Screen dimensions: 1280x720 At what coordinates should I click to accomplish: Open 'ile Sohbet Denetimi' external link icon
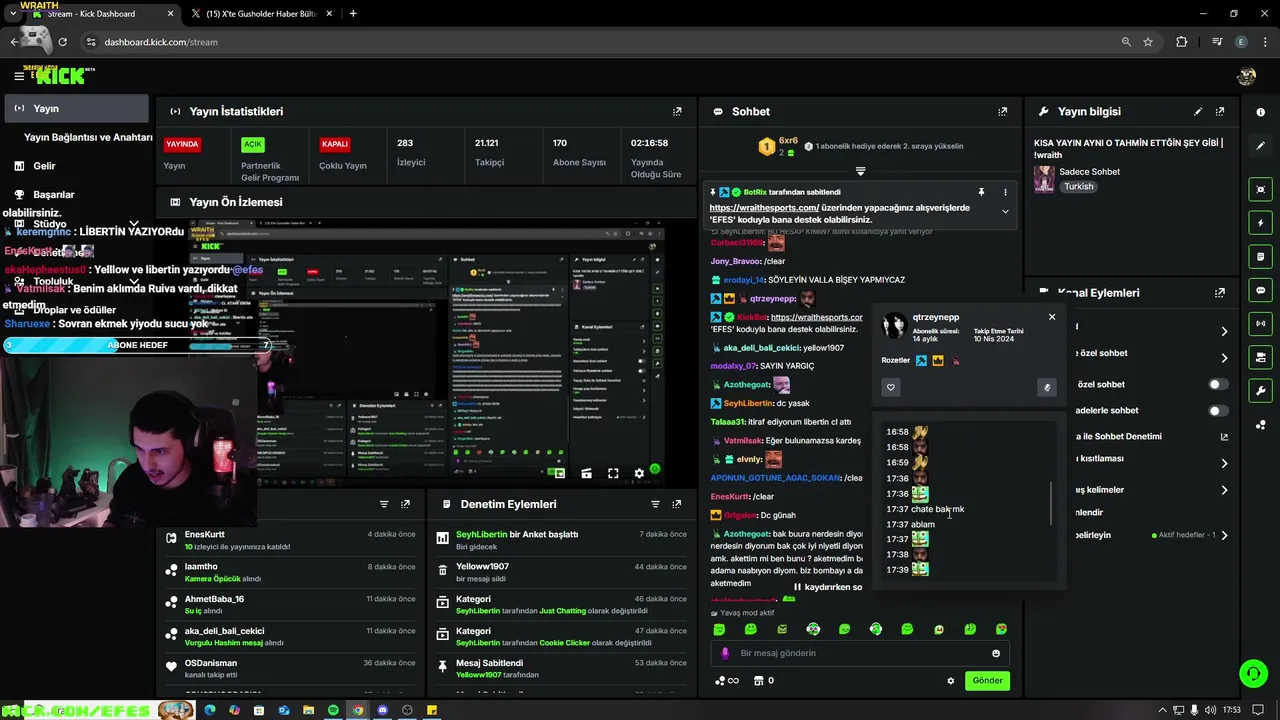[1224, 437]
